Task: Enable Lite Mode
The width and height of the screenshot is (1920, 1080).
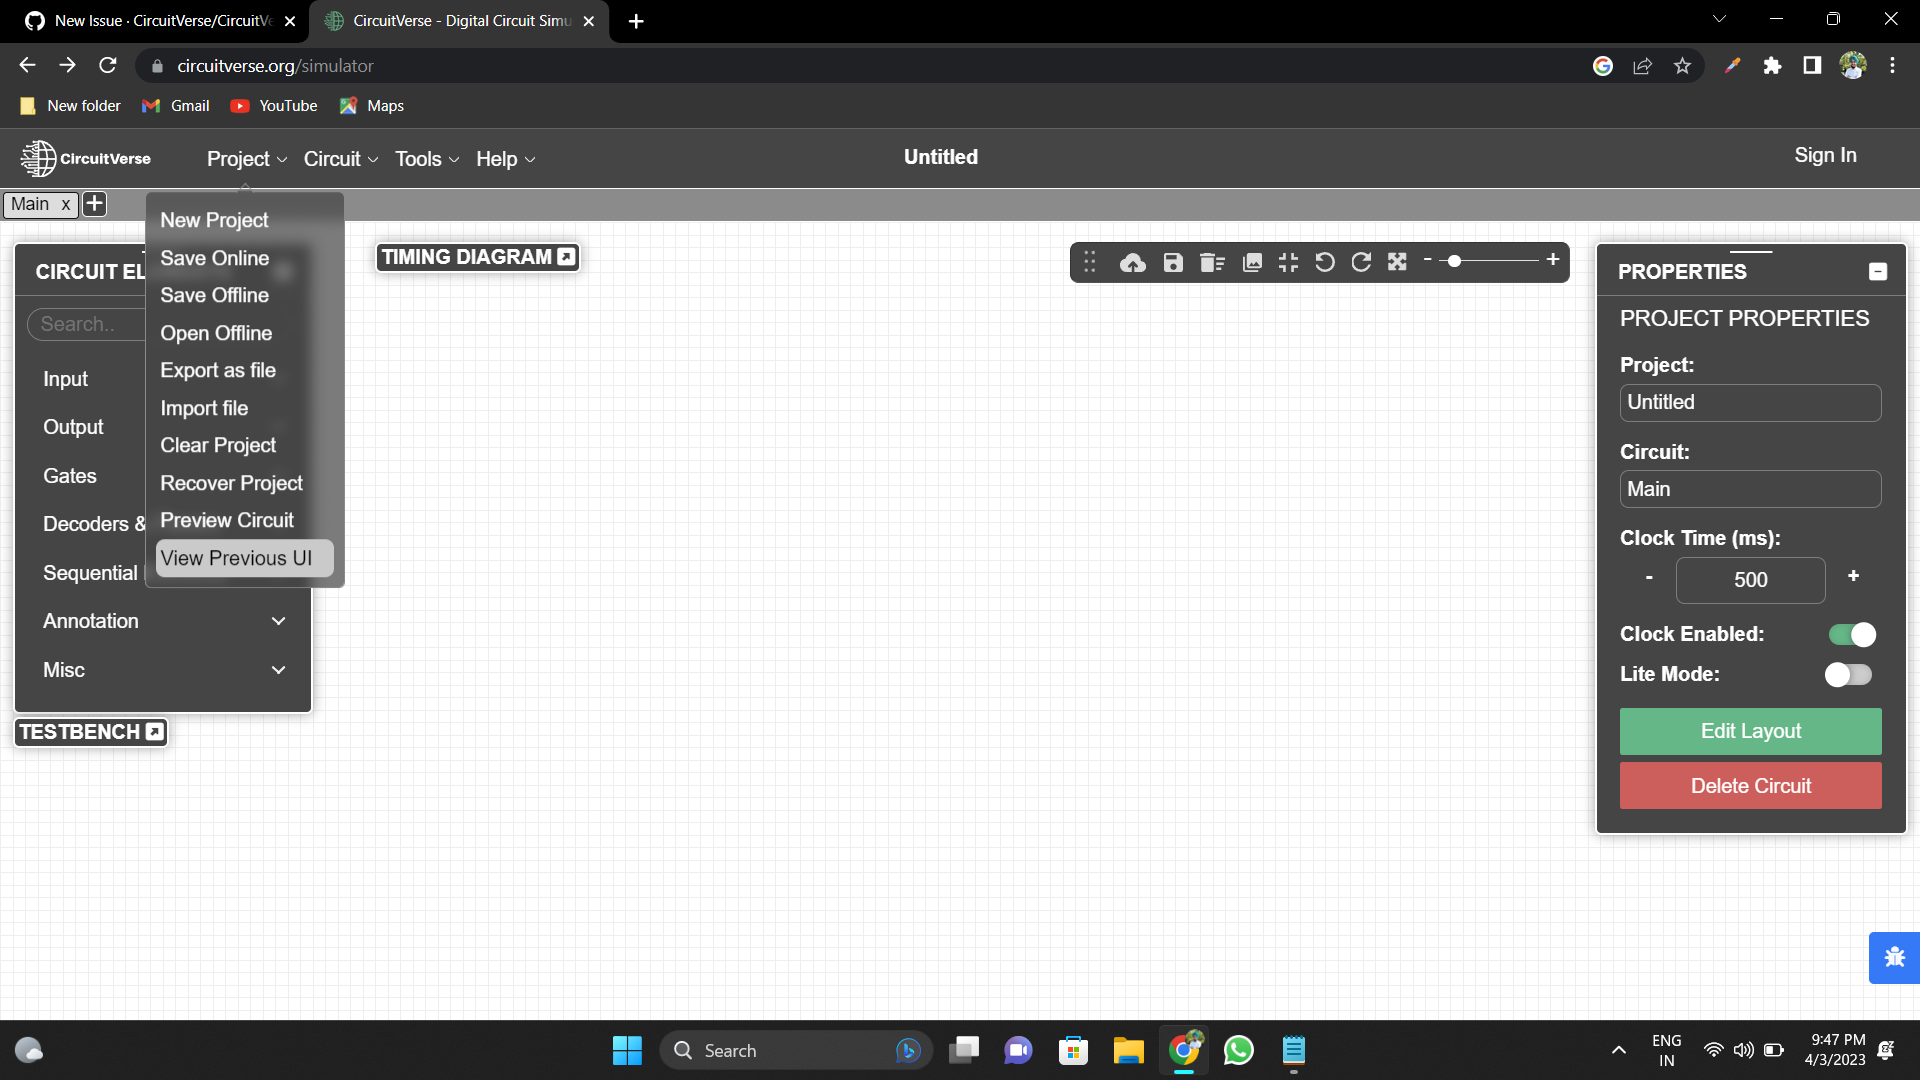Action: [1847, 675]
